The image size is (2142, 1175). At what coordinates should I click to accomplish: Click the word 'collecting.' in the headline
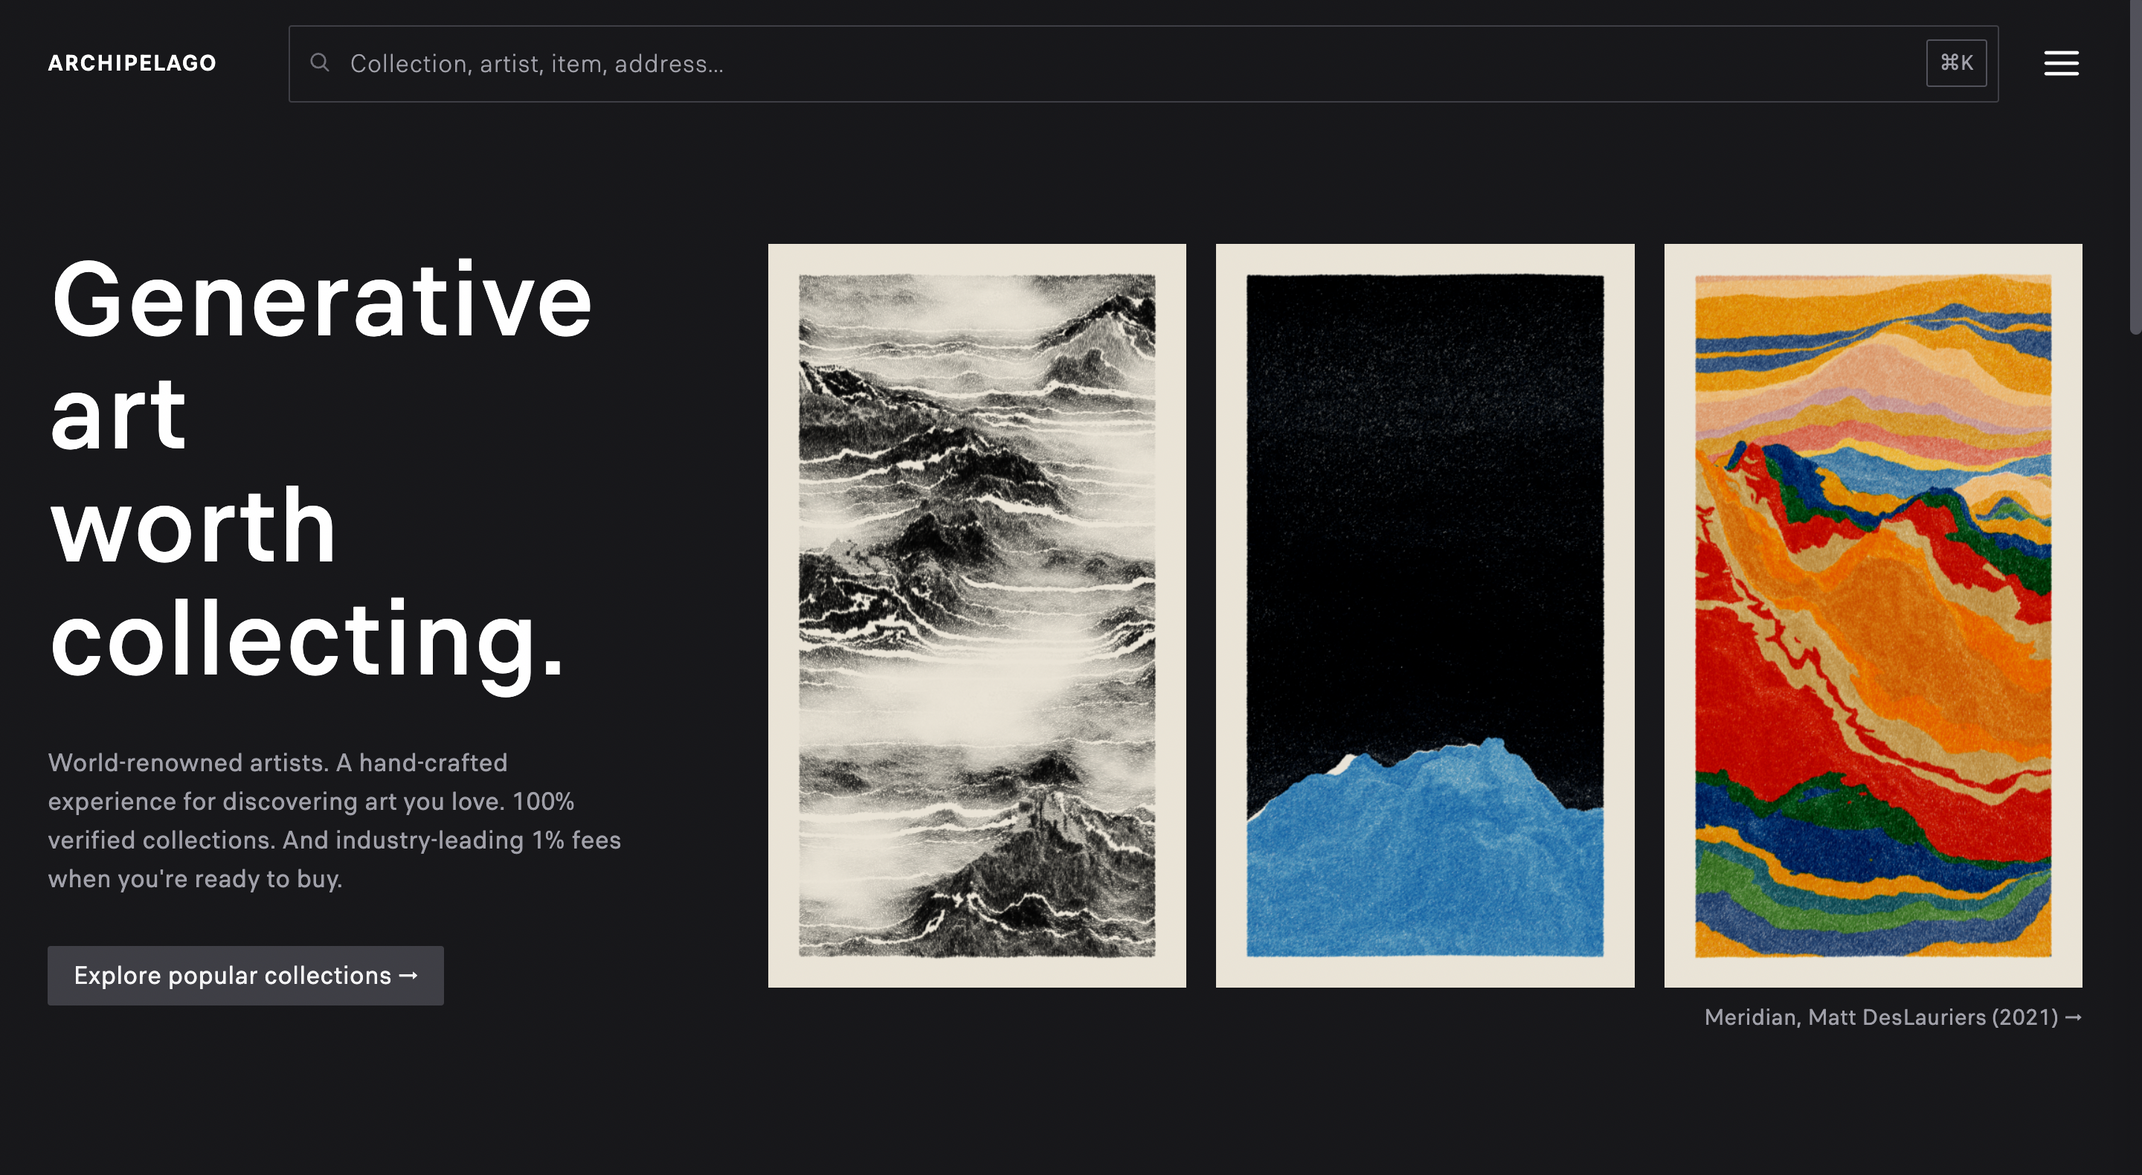click(x=307, y=640)
